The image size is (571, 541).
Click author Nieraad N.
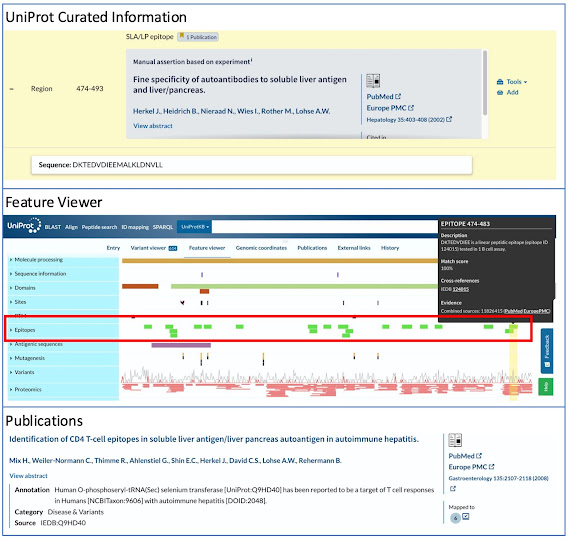[218, 111]
